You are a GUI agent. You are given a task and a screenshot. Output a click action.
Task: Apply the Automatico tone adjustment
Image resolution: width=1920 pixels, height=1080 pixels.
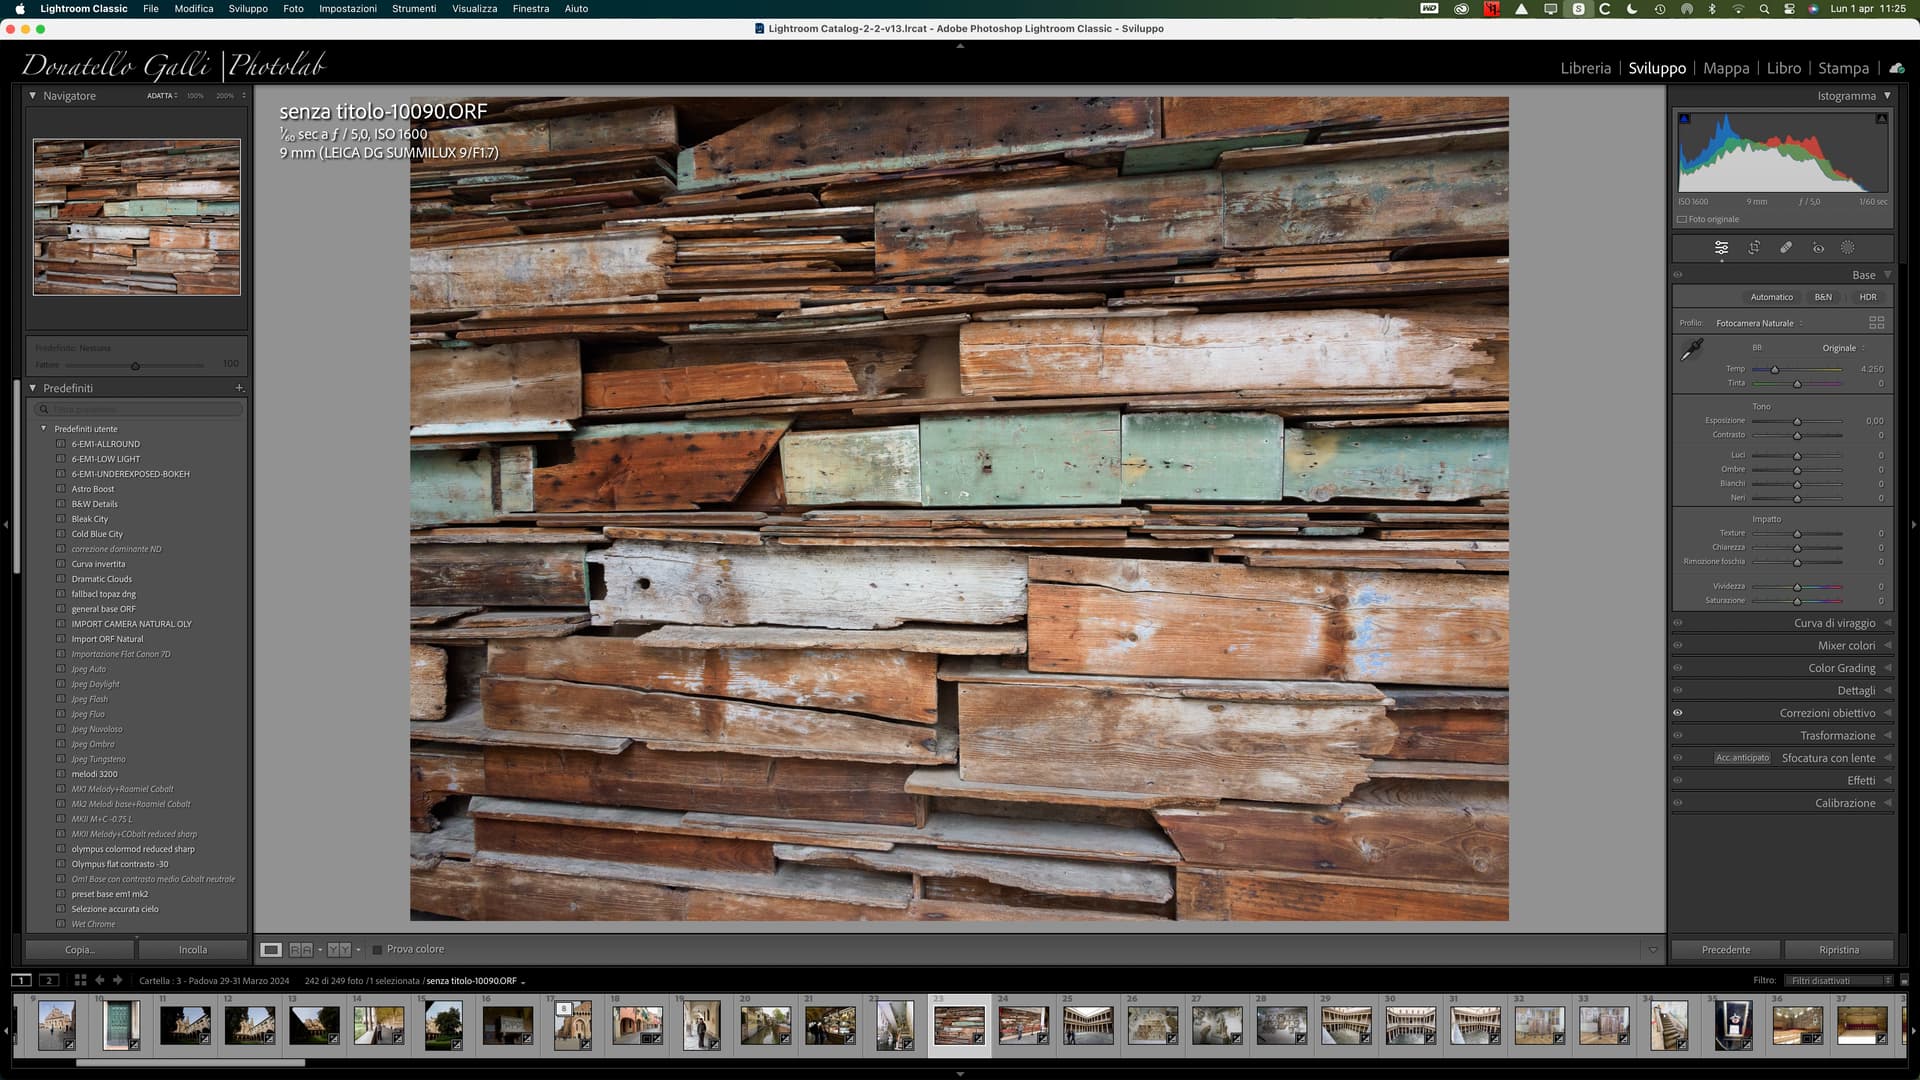click(x=1772, y=296)
